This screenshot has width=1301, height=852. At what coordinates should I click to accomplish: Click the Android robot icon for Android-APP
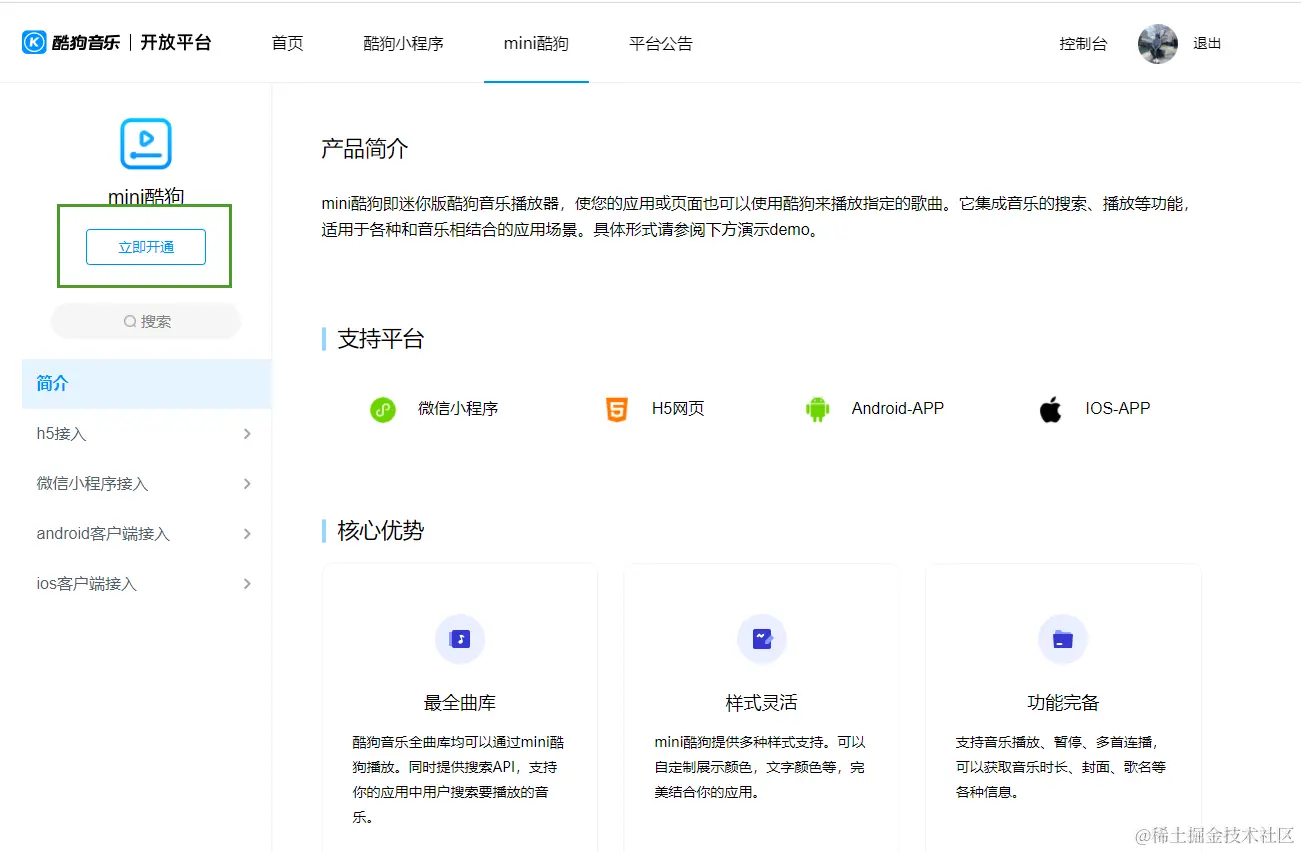818,408
